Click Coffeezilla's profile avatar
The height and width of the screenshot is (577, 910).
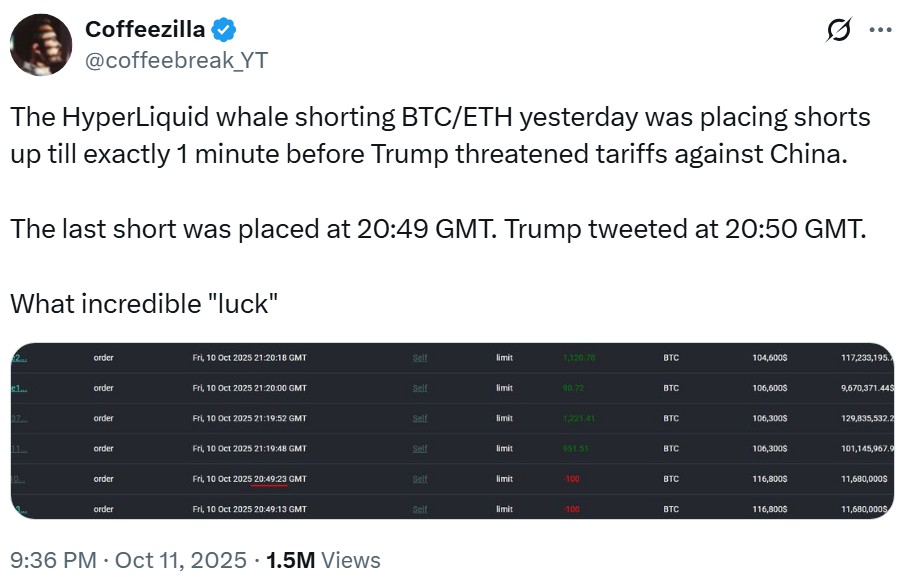(x=41, y=44)
